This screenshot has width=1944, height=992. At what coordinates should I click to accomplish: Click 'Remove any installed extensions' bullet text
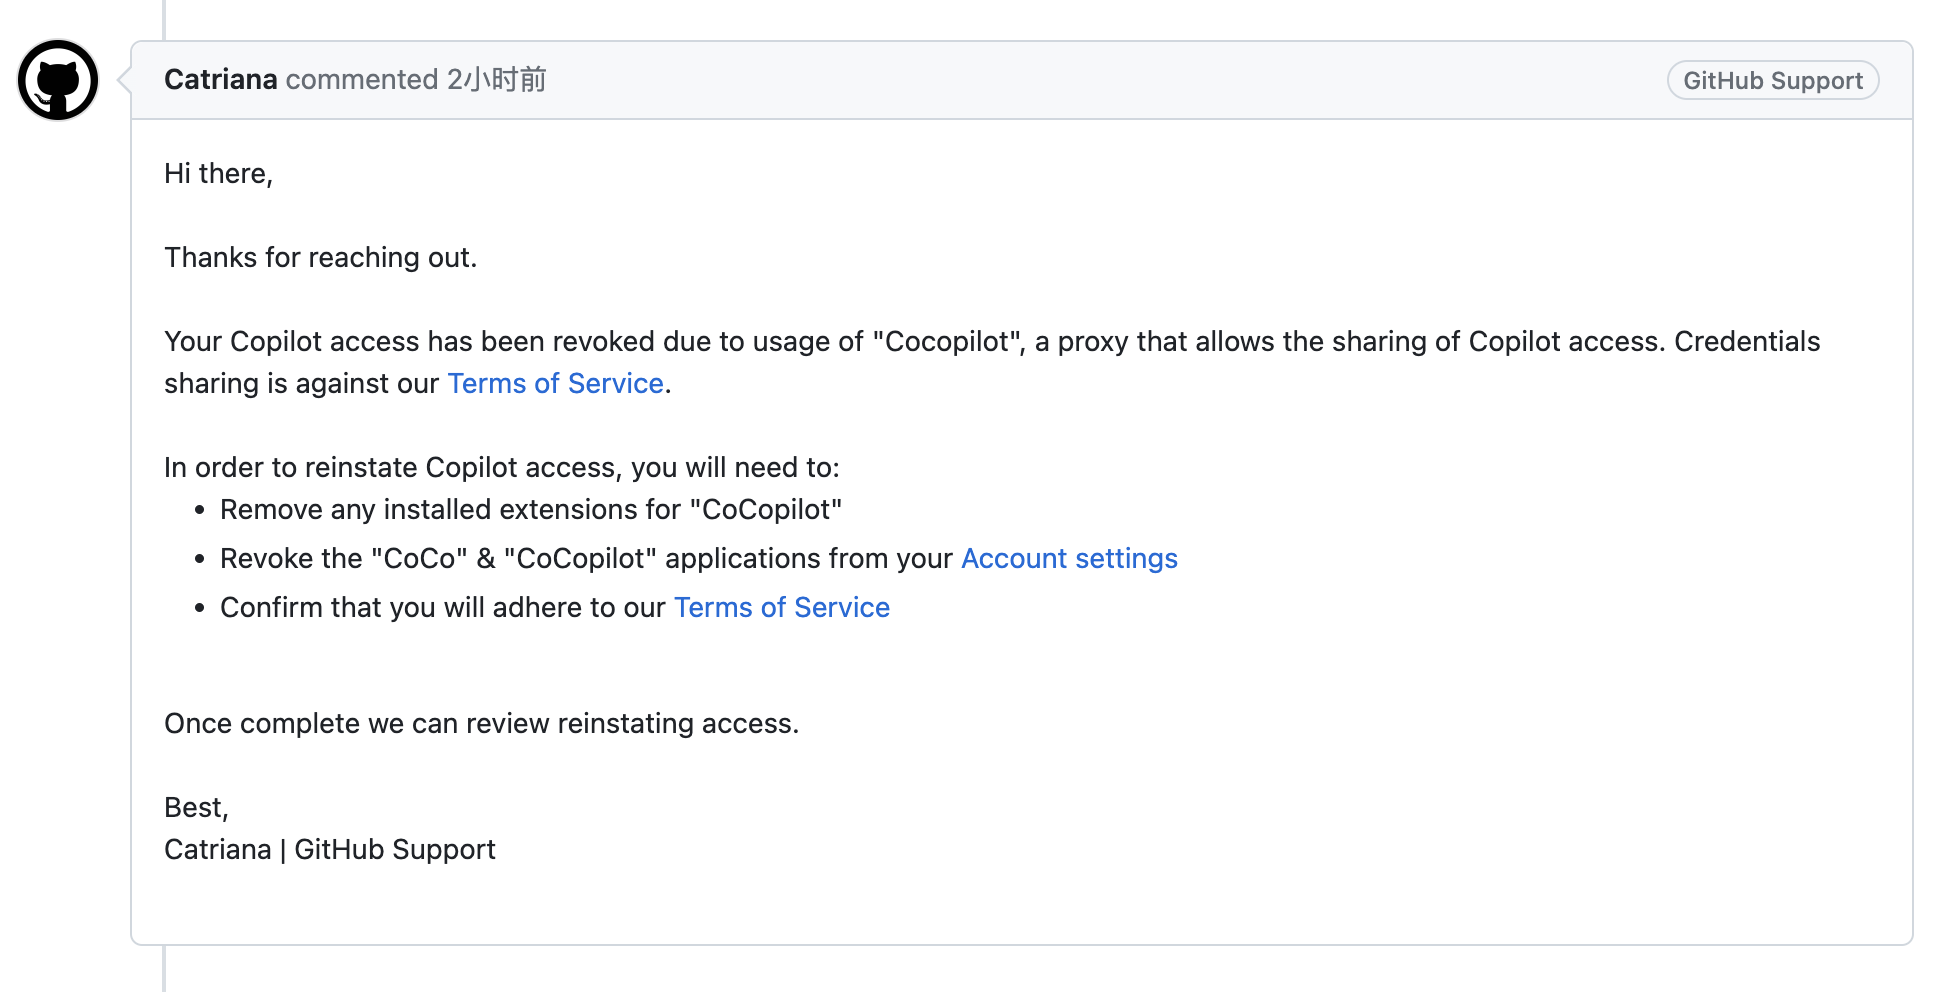pos(530,509)
